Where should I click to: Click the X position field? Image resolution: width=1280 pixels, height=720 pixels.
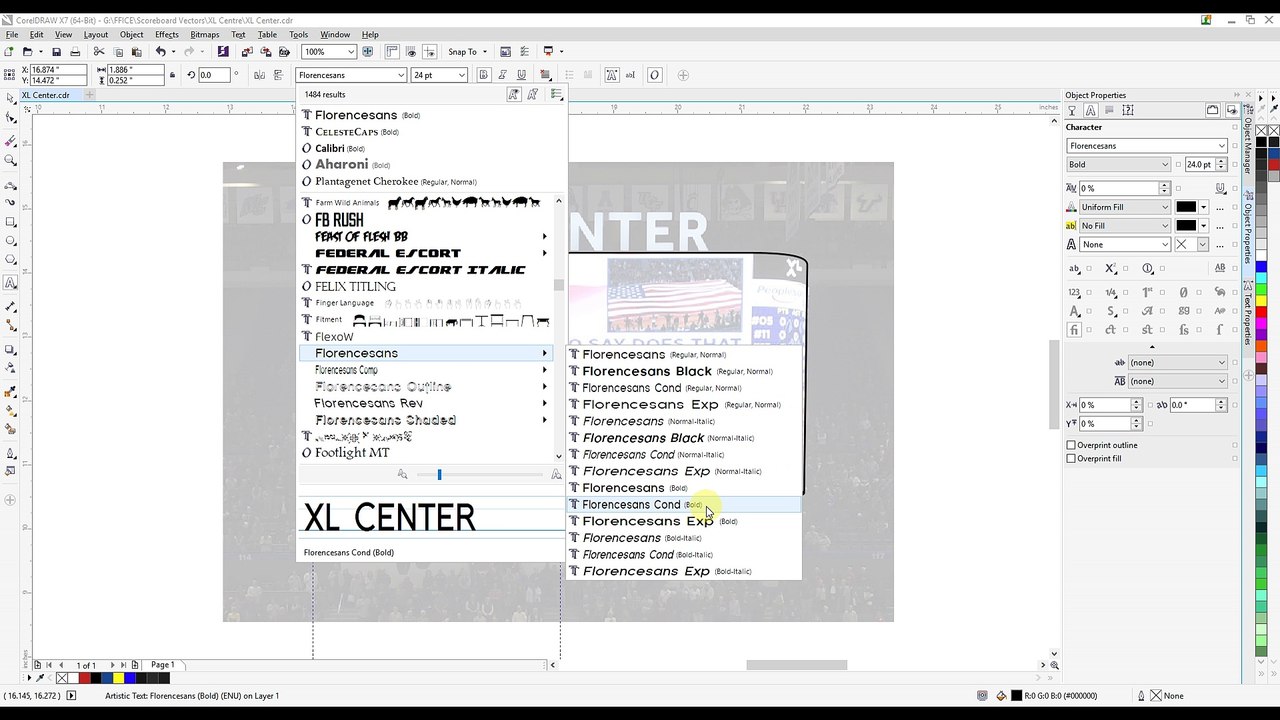(x=59, y=70)
